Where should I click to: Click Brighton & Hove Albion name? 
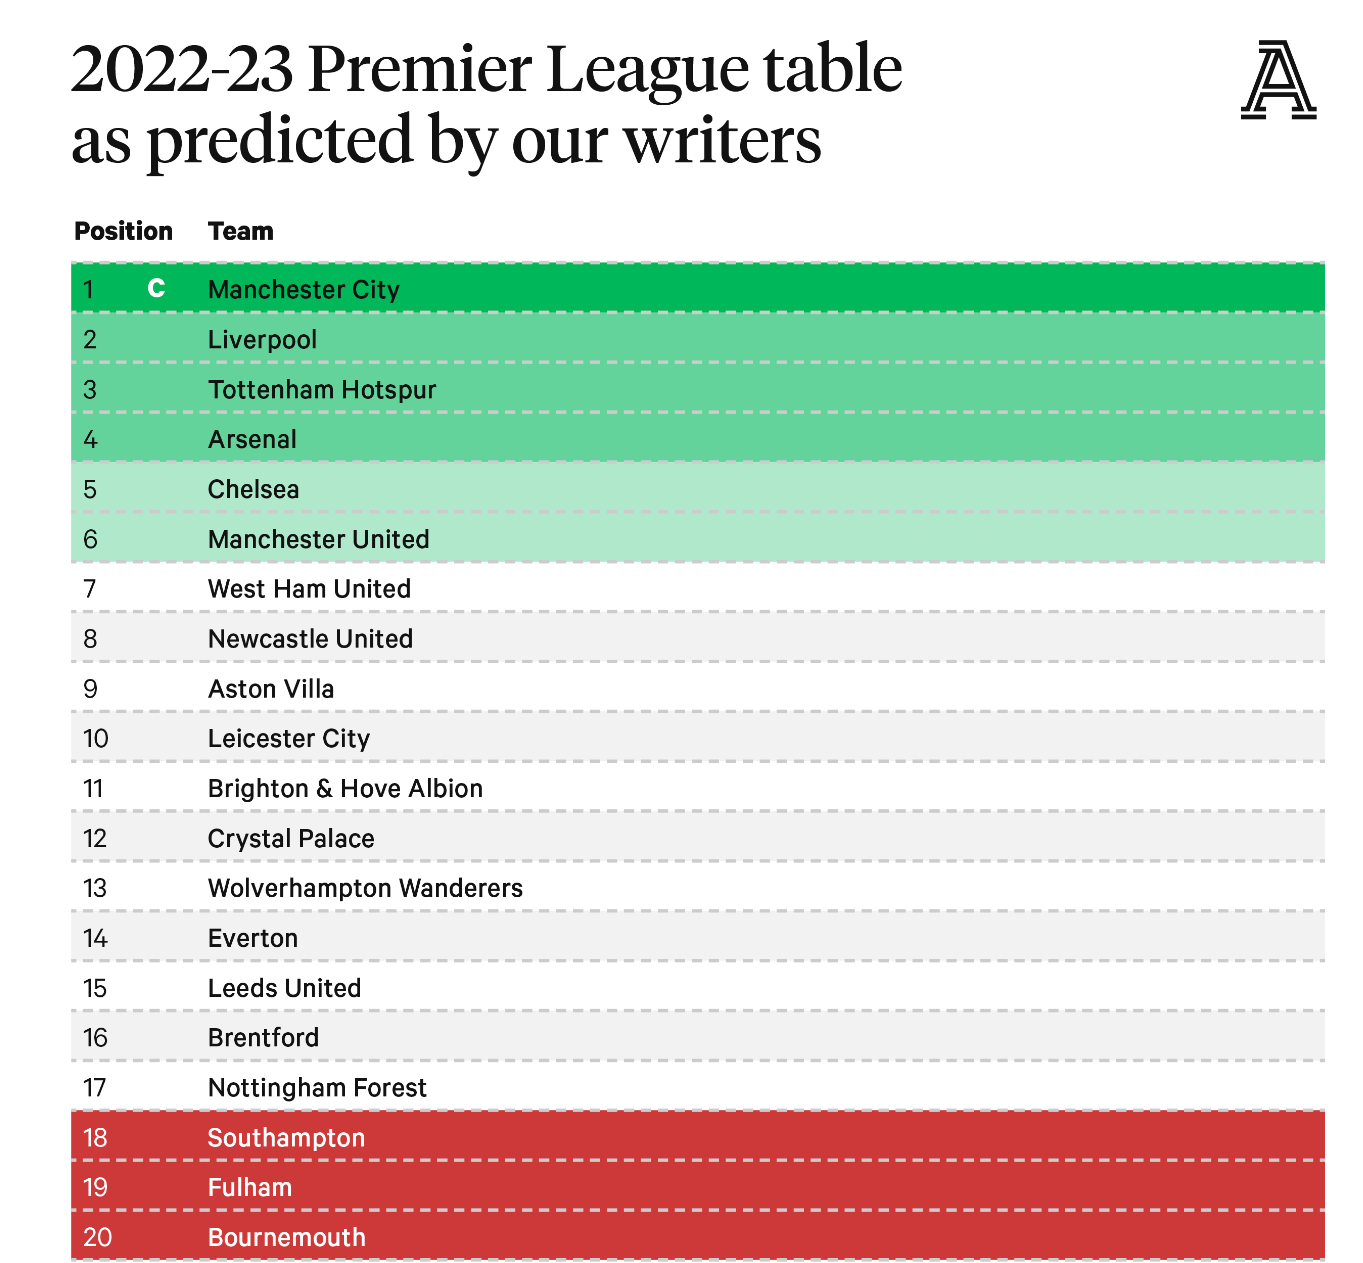tap(345, 789)
